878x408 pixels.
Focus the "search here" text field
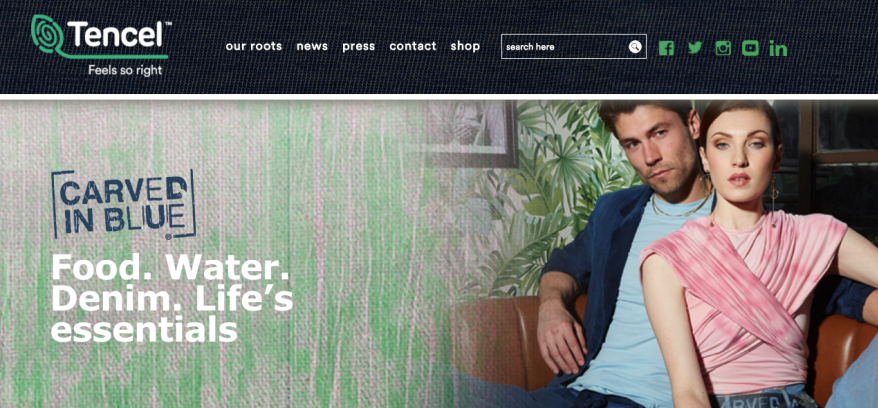pos(573,46)
